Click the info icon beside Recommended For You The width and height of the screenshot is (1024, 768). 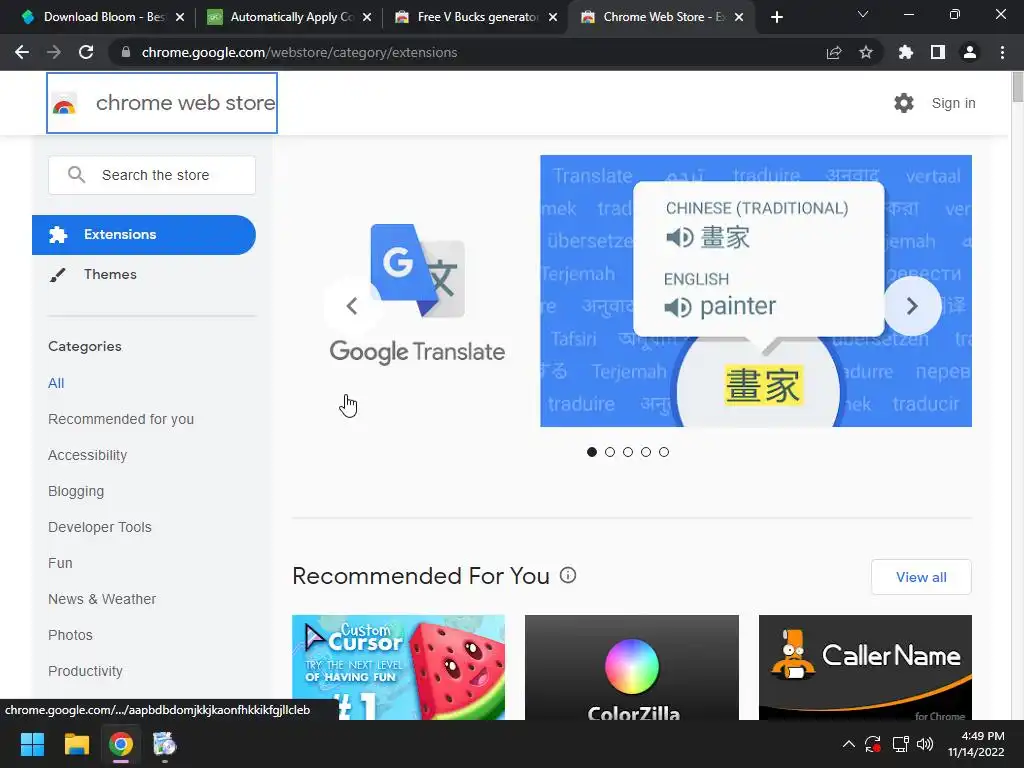click(568, 575)
